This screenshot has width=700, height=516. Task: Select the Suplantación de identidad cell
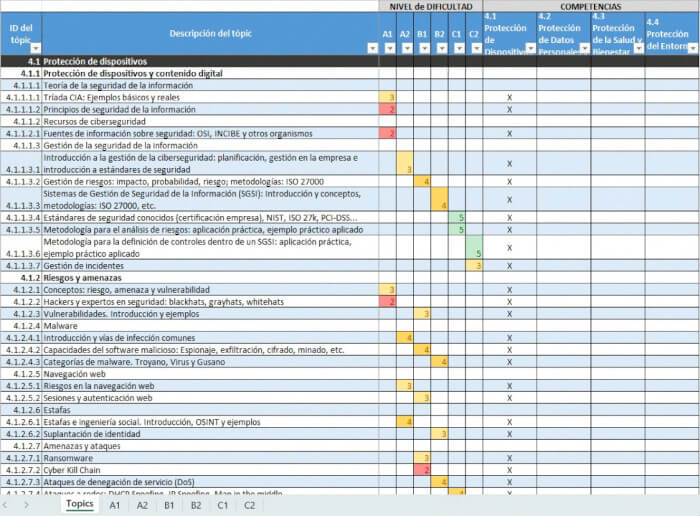209,433
